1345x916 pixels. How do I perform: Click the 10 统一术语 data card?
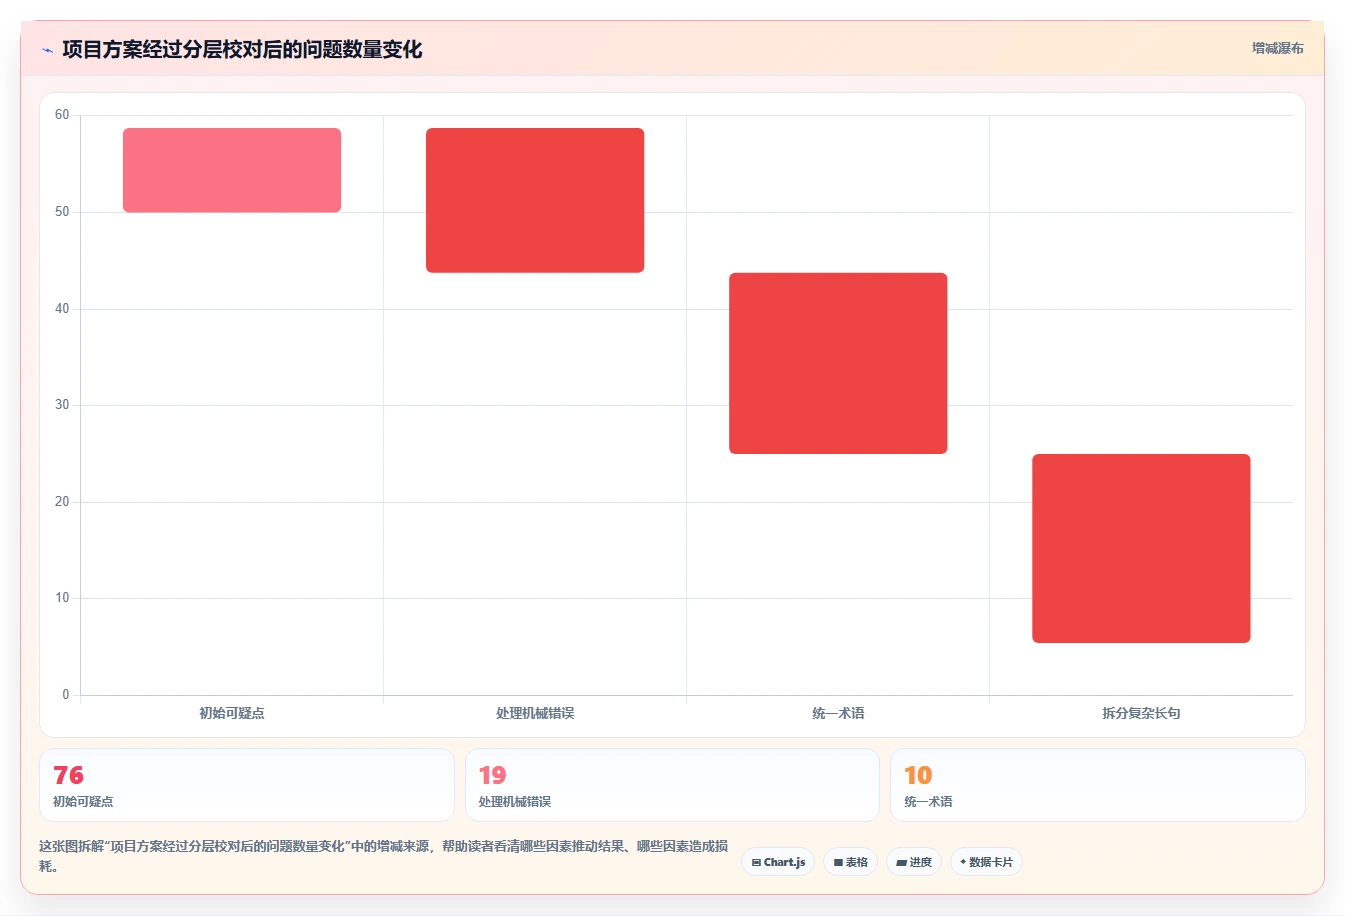pyautogui.click(x=1098, y=785)
